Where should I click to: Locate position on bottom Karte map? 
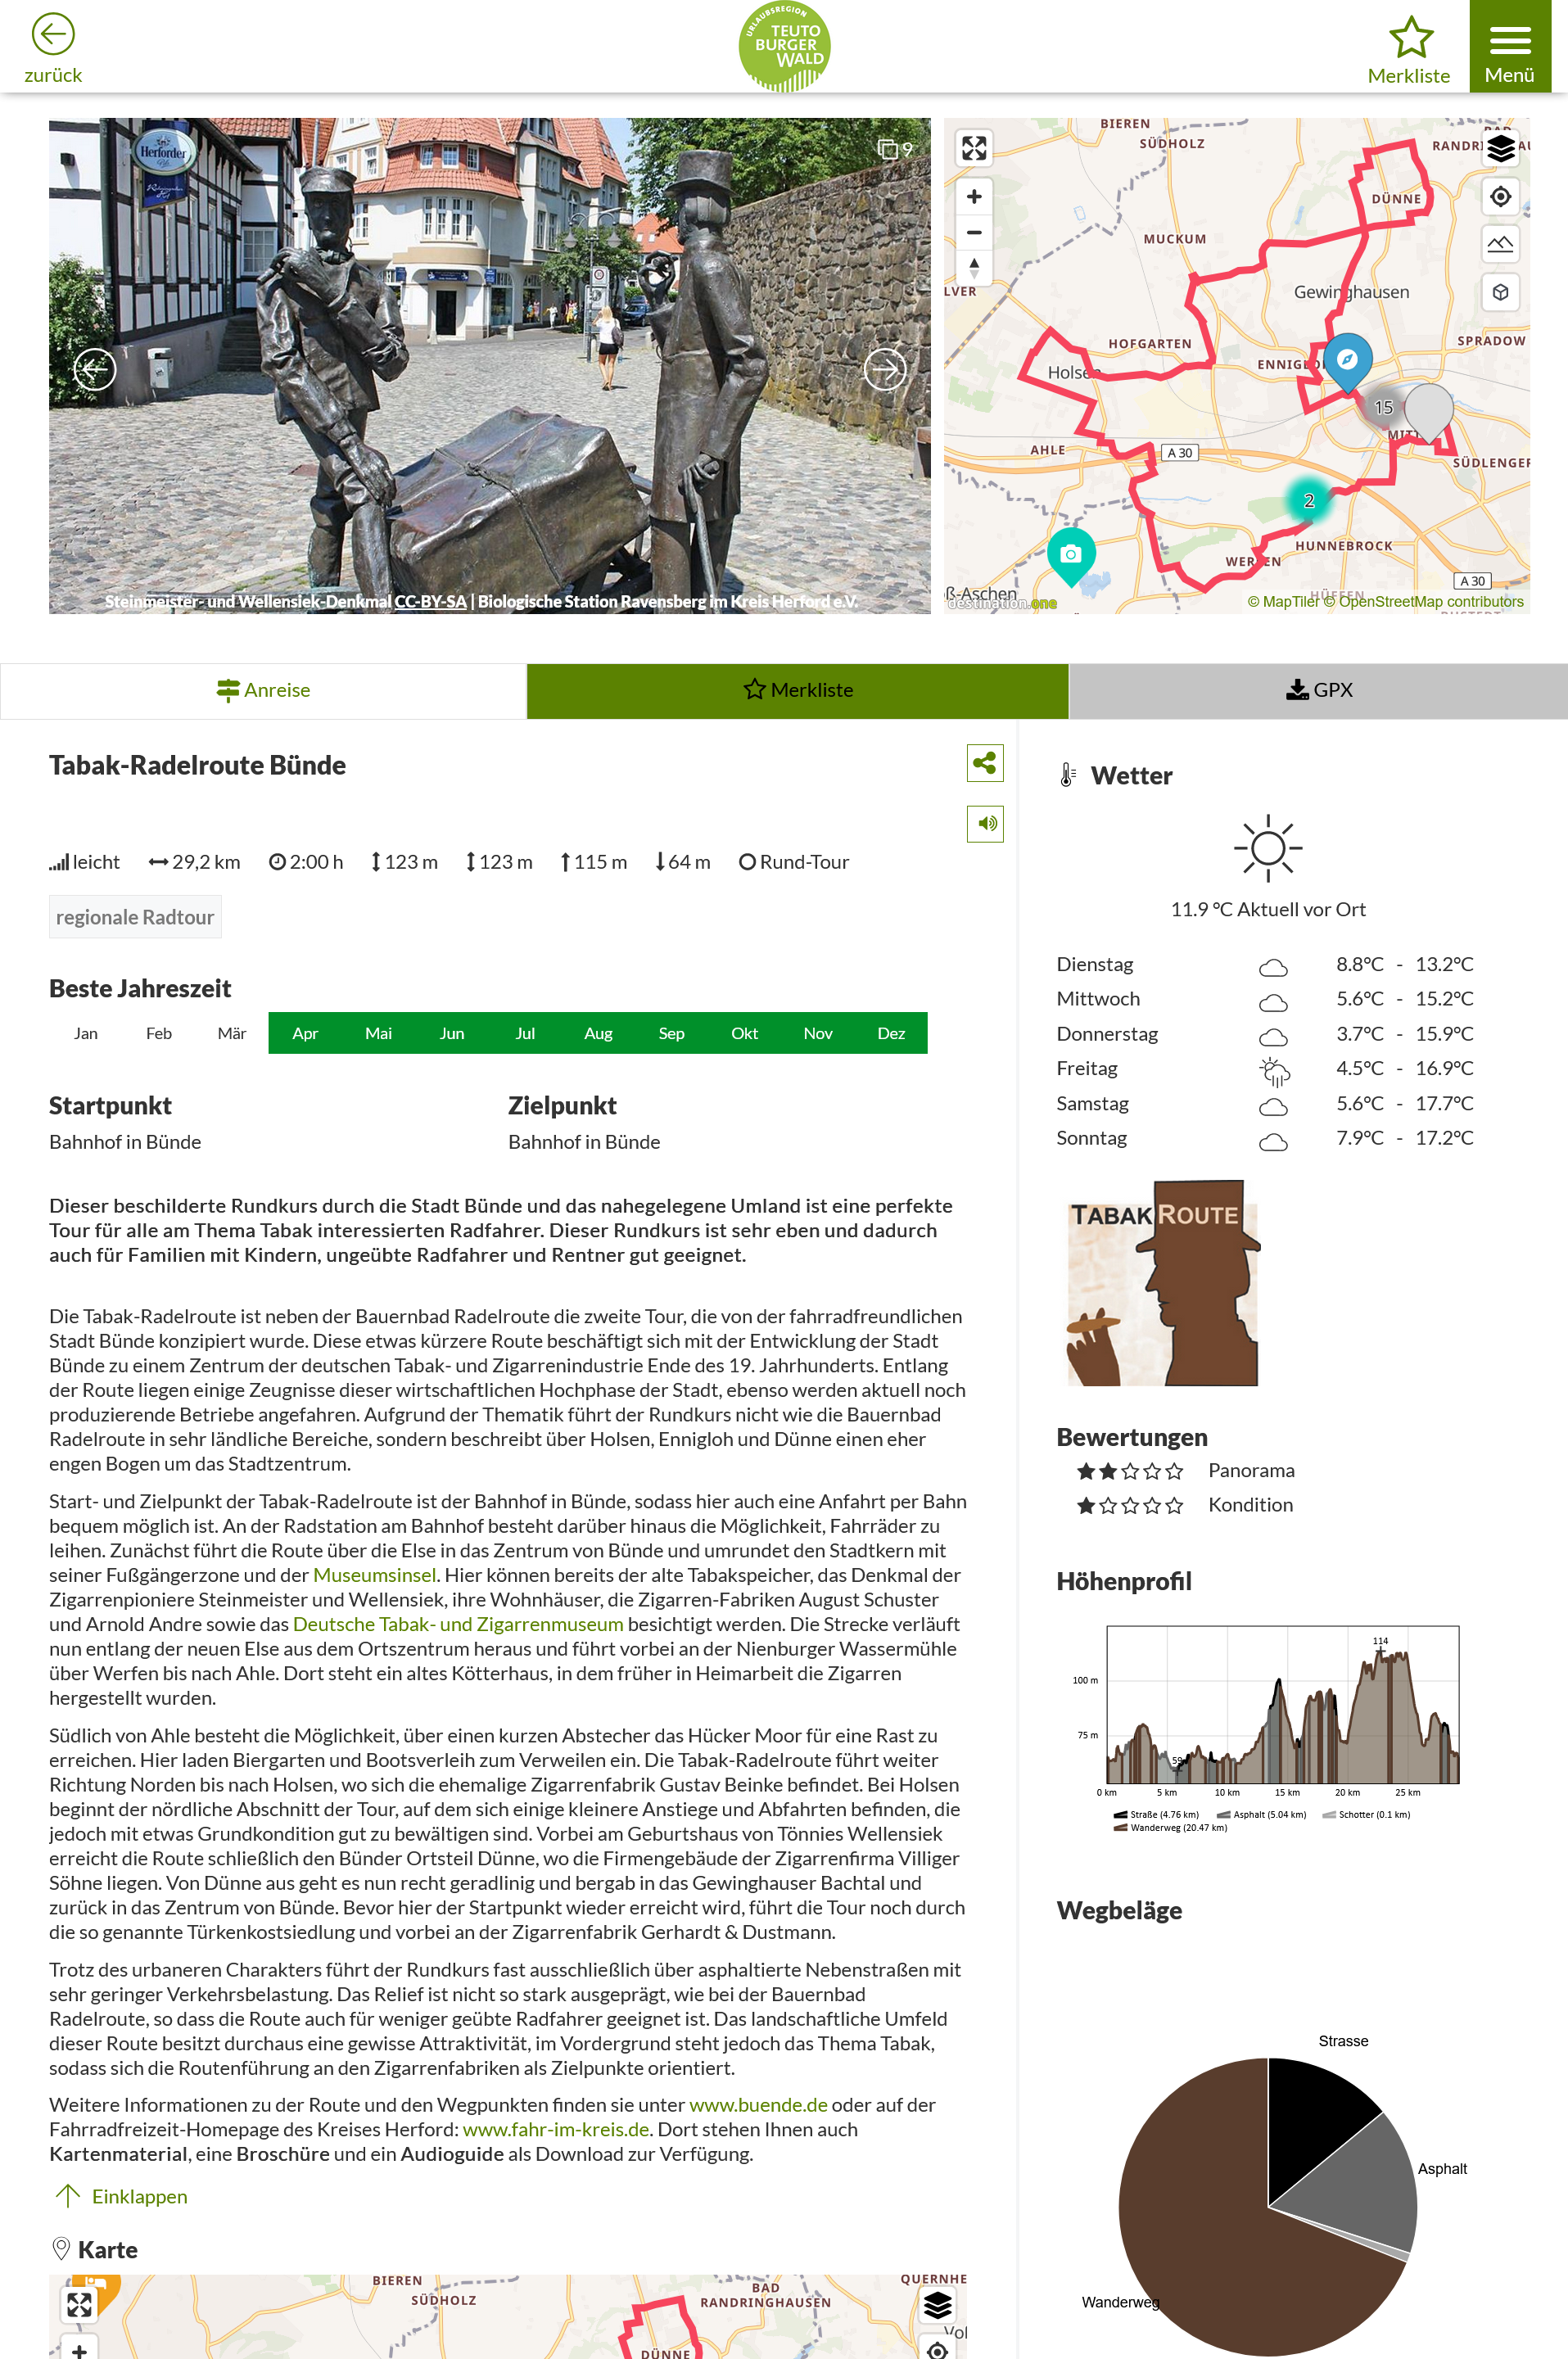tap(937, 2348)
